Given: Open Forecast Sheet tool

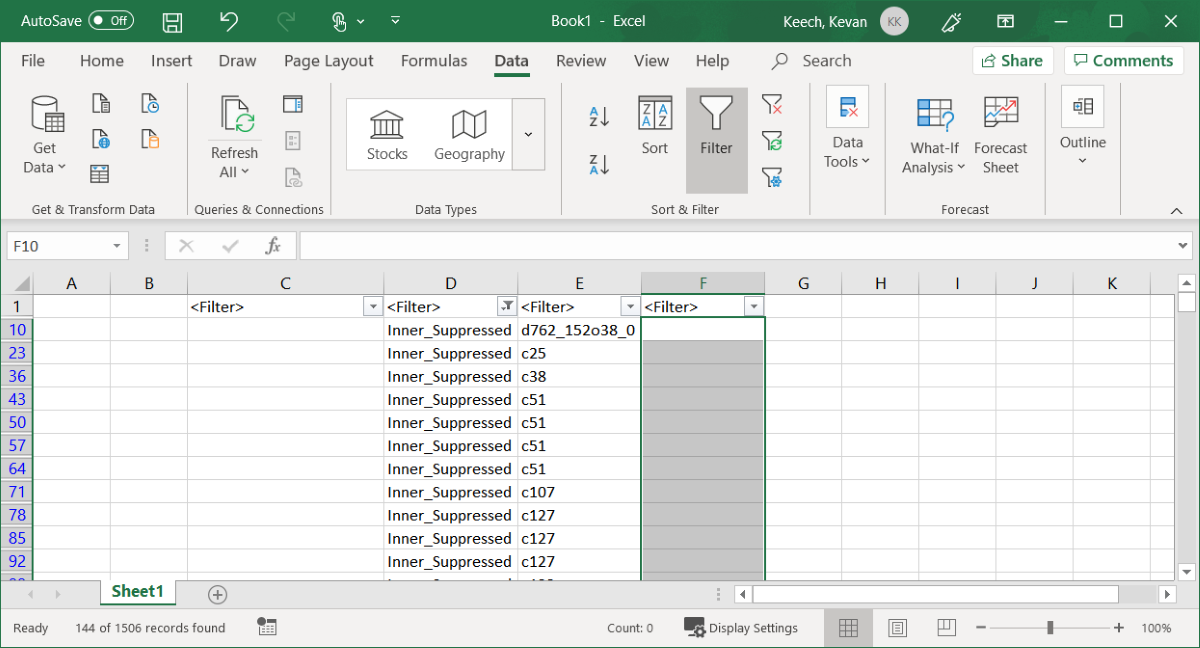Looking at the screenshot, I should (x=1001, y=135).
